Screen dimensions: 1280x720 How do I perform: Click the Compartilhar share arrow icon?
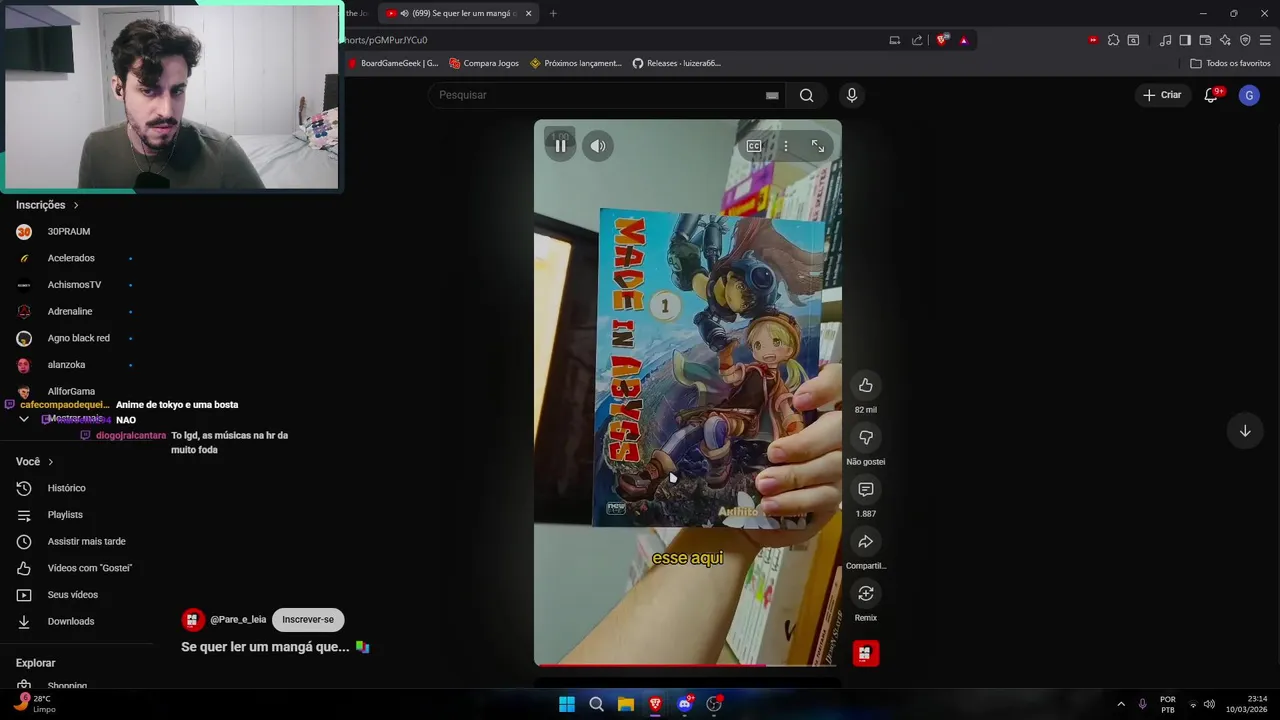point(866,541)
